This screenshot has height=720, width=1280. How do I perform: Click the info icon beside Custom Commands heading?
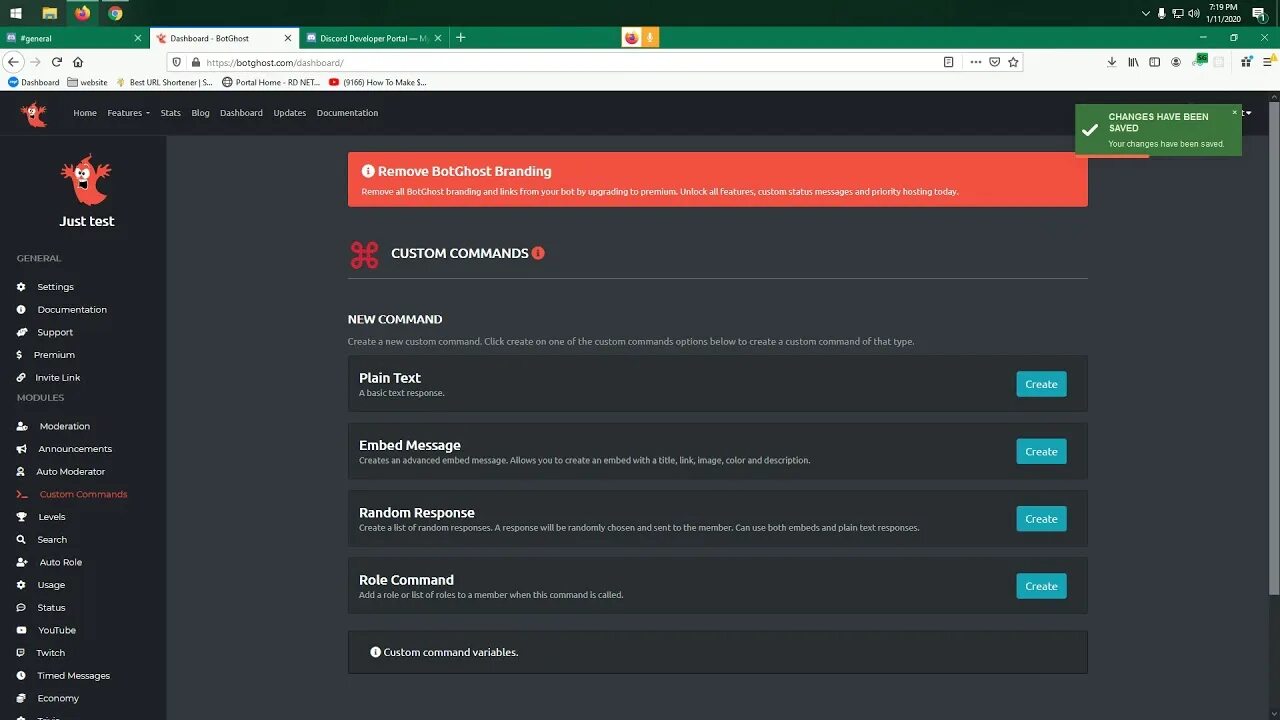(538, 253)
